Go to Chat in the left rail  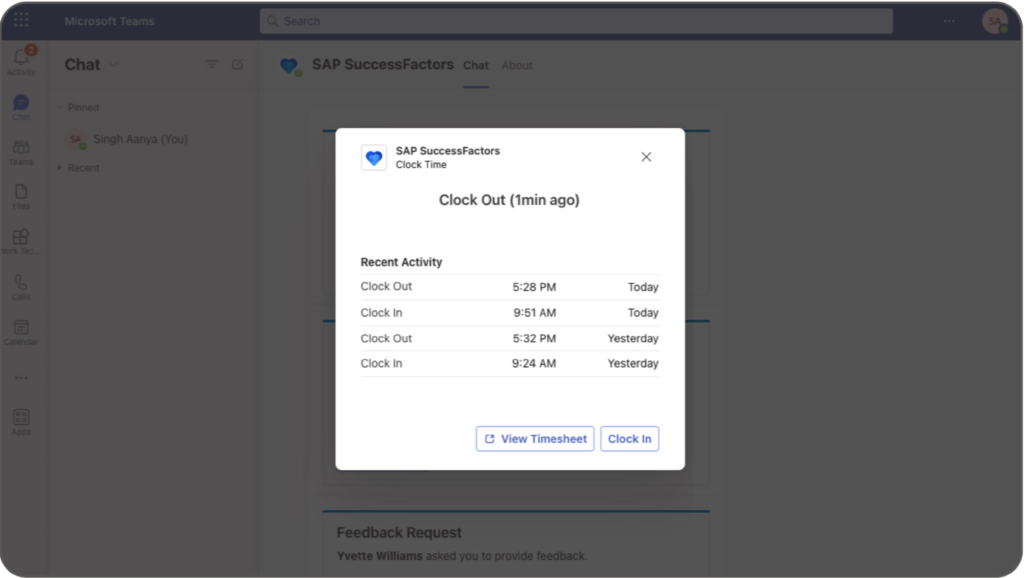21,107
